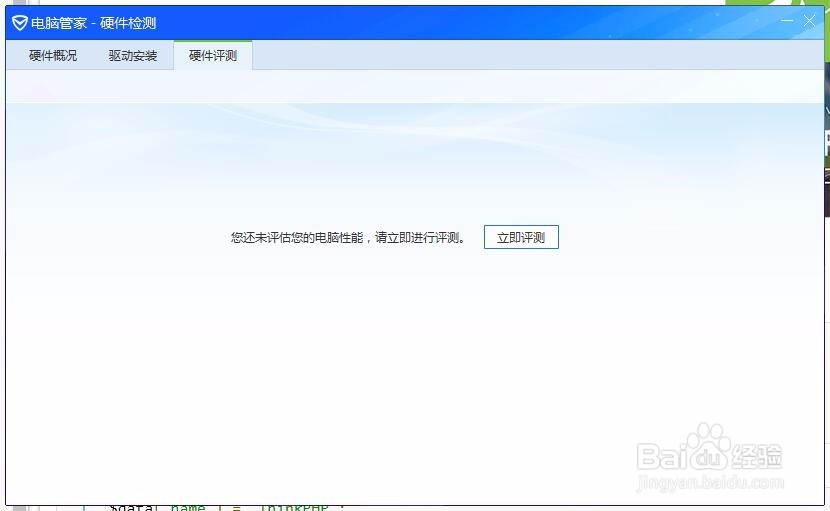Click the 电脑管家 shield logo icon
The image size is (830, 511).
tap(20, 23)
